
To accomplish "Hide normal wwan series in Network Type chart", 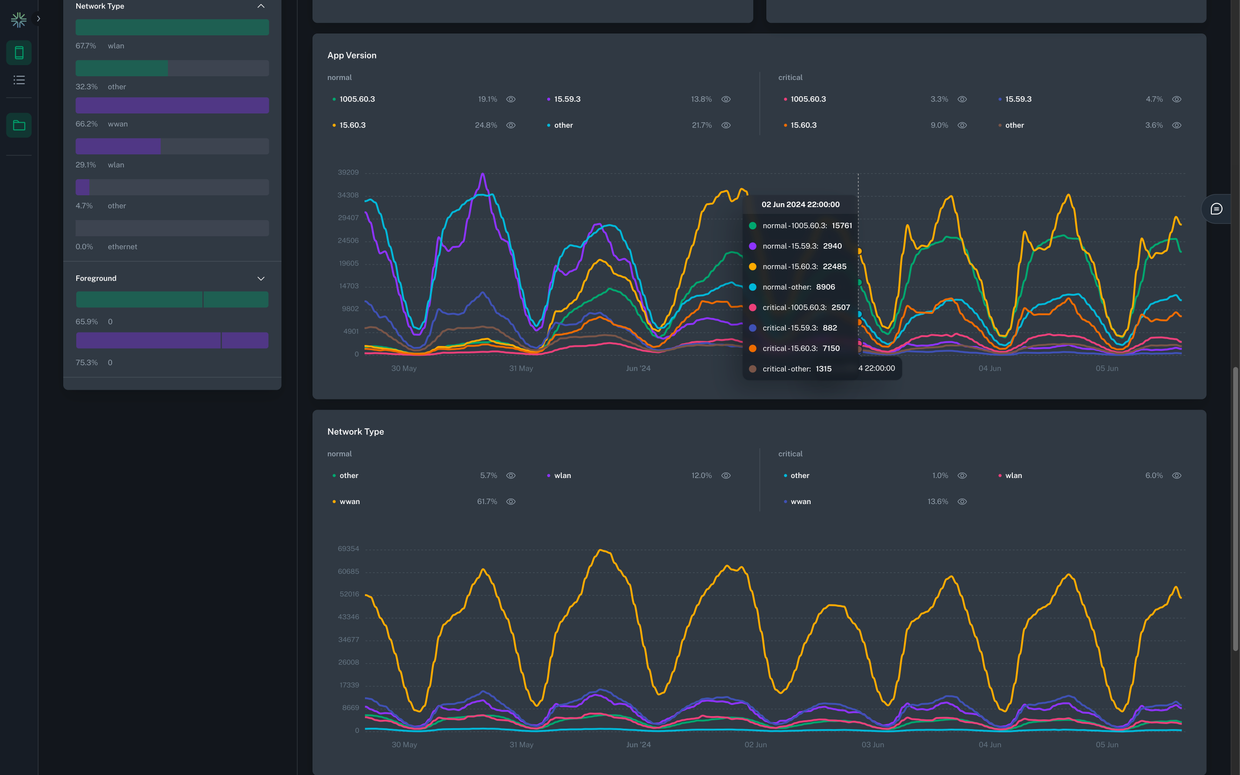I will [511, 502].
